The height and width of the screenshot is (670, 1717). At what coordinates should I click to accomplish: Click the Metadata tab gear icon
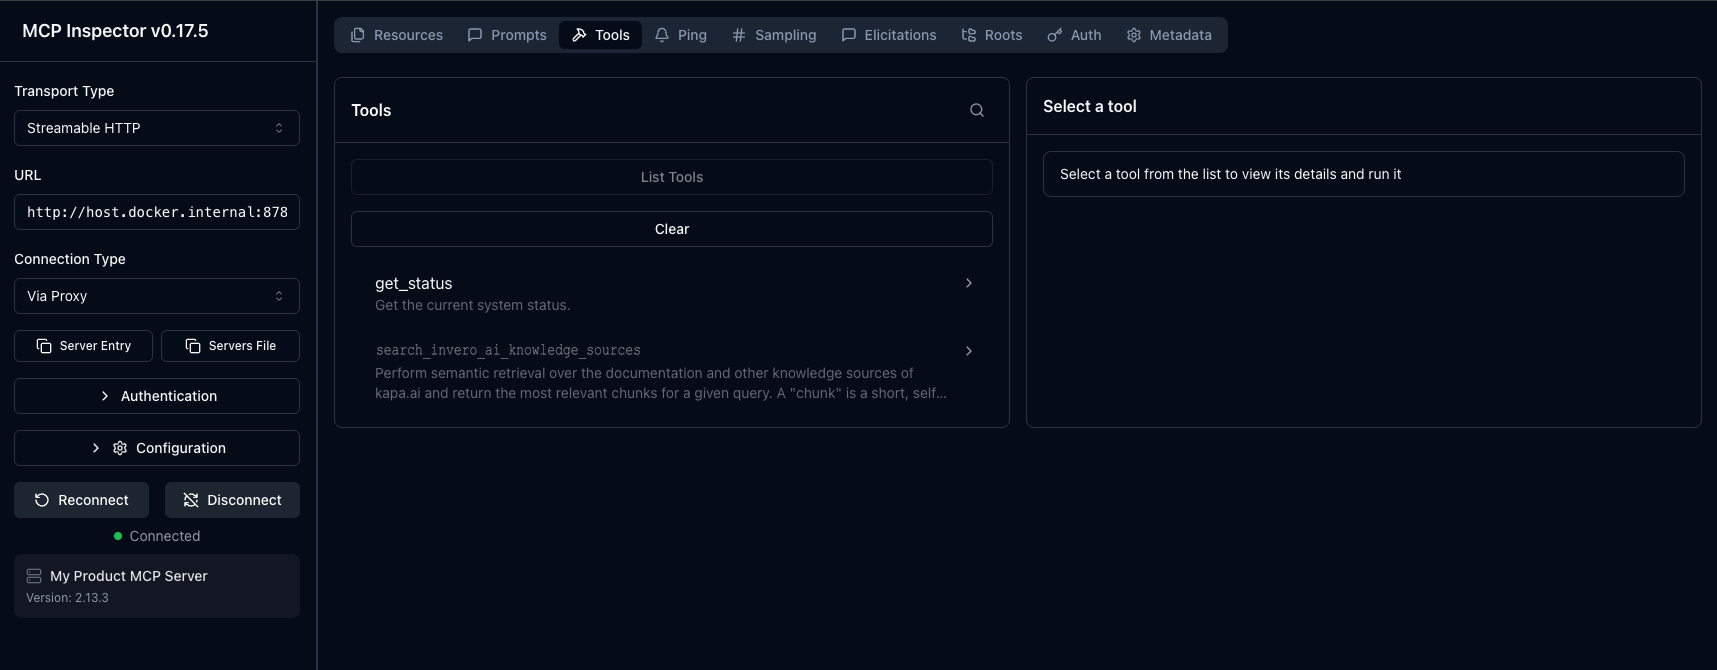[x=1134, y=35]
